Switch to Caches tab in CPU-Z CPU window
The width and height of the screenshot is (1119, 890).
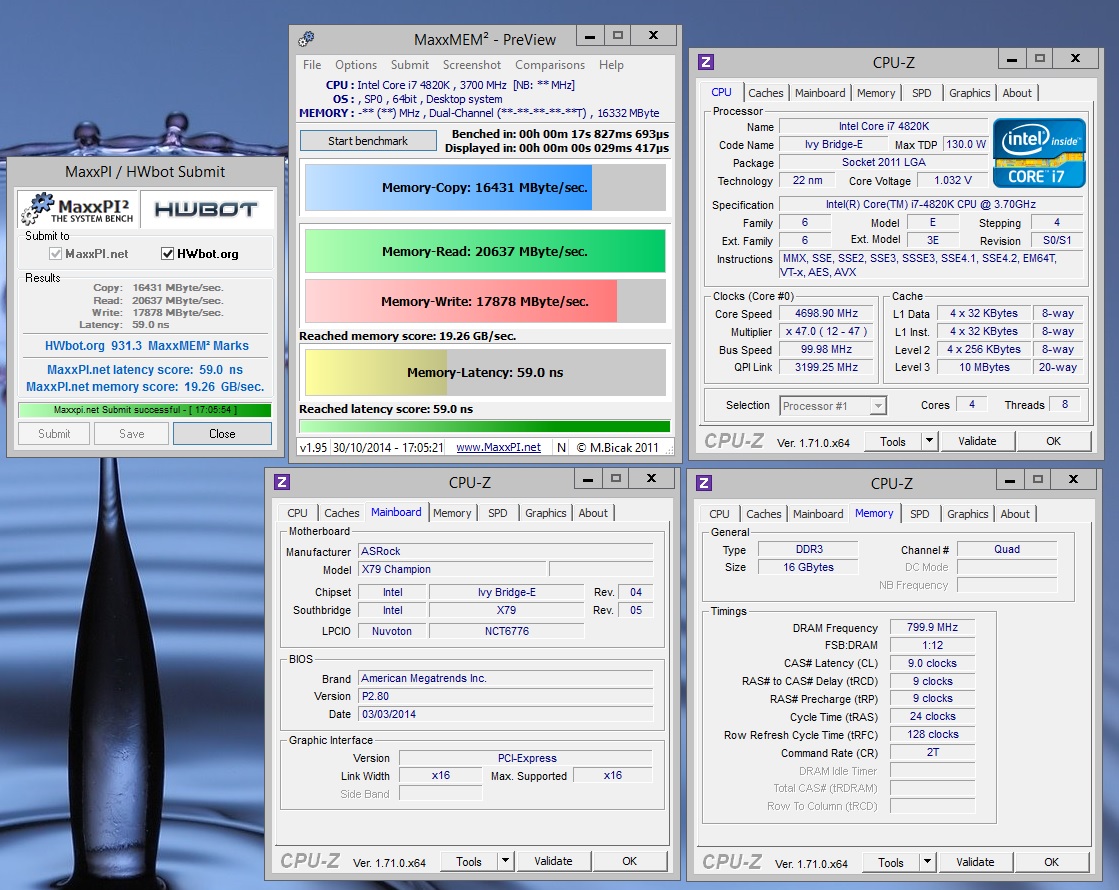[766, 93]
